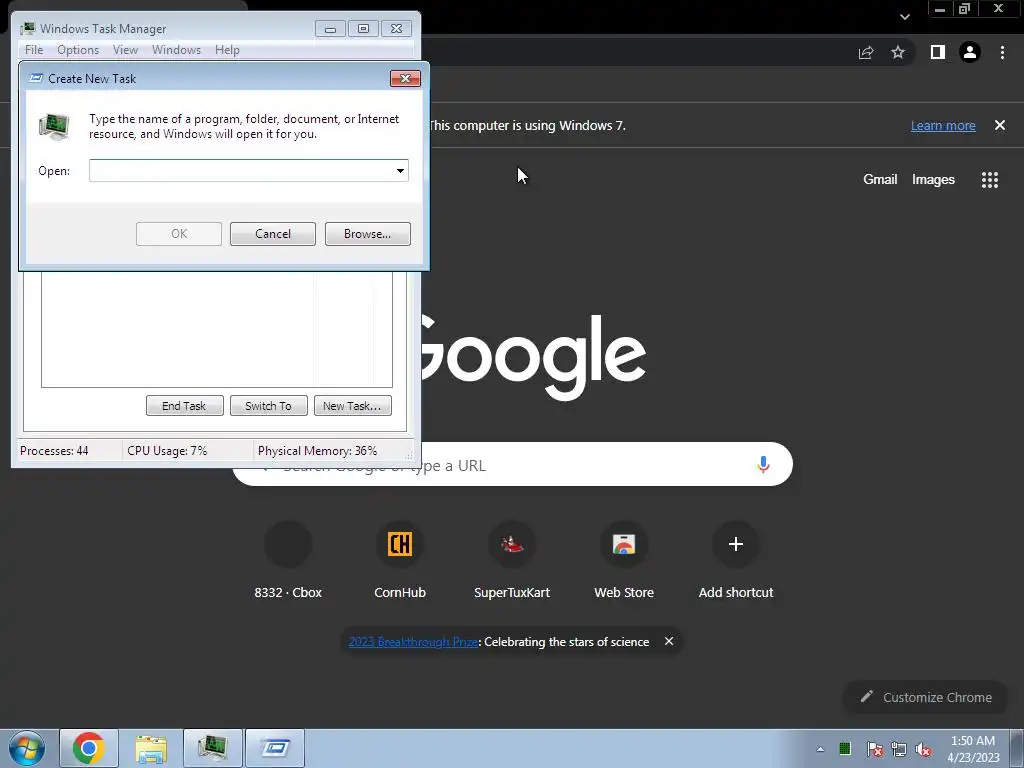Open the CornHub shortcut tile
The height and width of the screenshot is (768, 1024).
point(400,559)
